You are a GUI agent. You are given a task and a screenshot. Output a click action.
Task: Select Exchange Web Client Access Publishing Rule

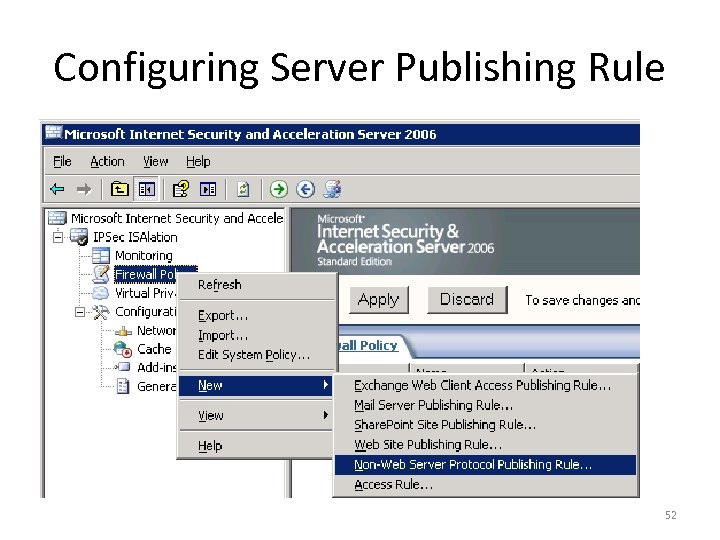pos(485,385)
